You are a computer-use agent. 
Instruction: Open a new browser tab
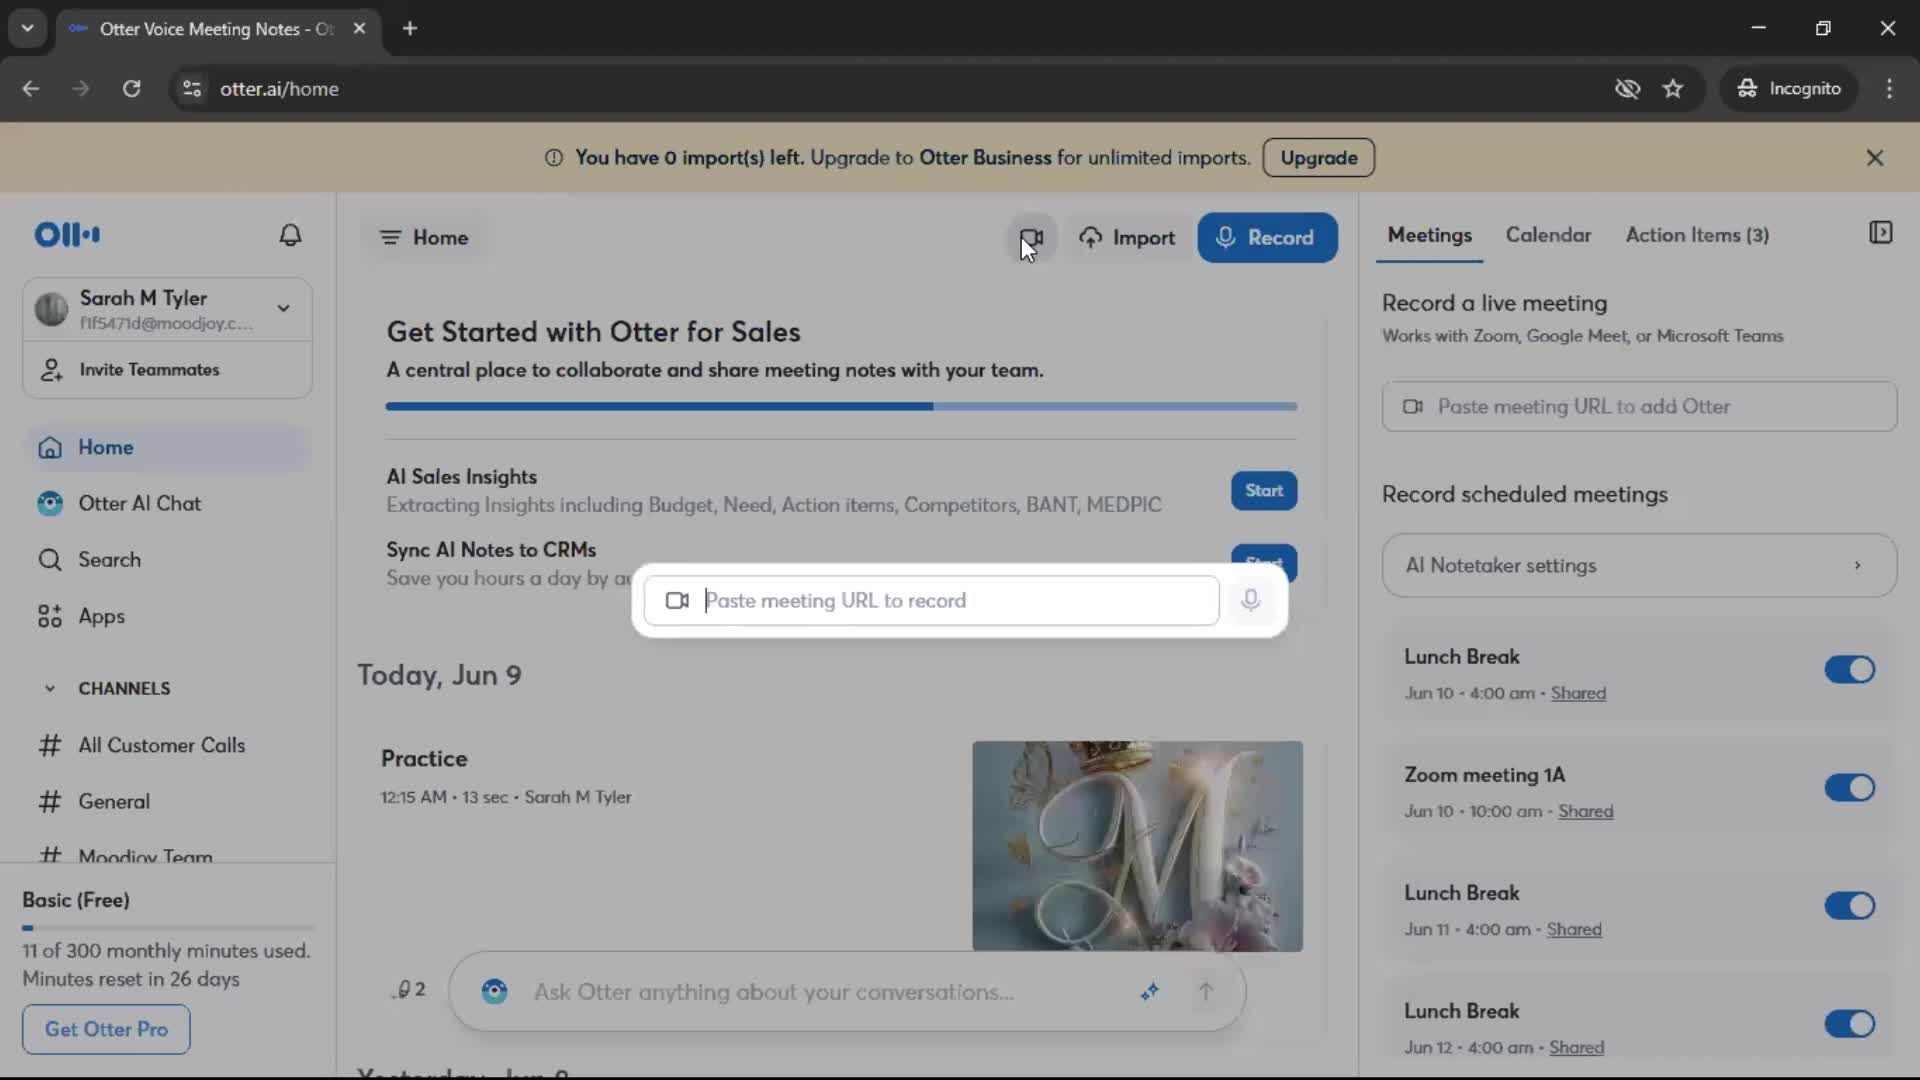pyautogui.click(x=410, y=28)
